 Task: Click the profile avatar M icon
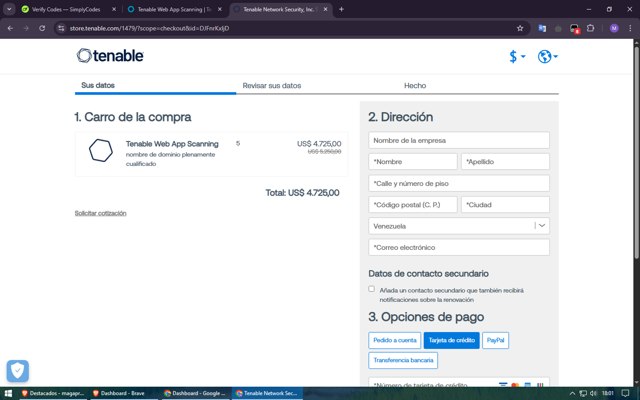click(614, 28)
